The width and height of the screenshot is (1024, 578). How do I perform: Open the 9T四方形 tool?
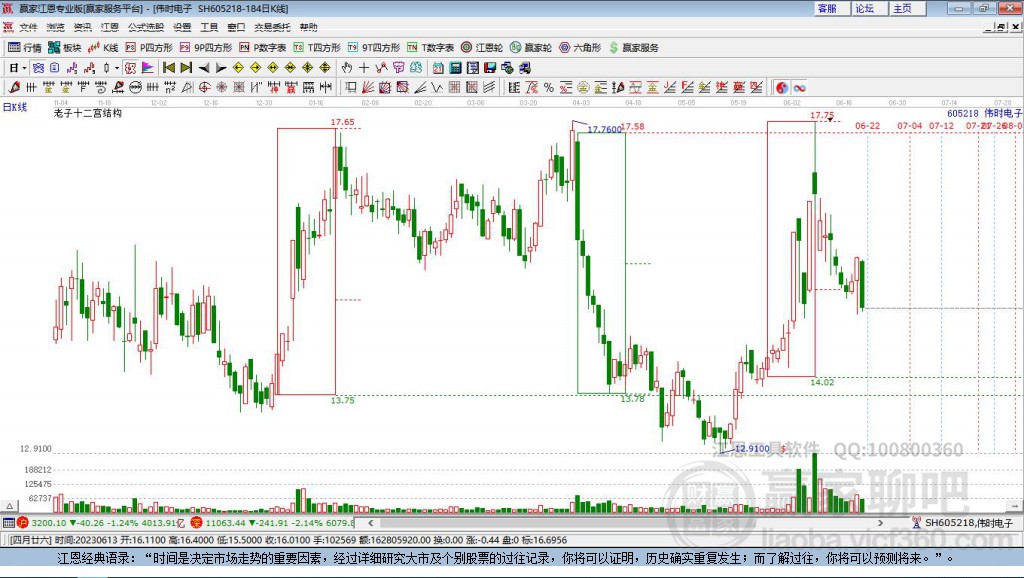coord(374,48)
